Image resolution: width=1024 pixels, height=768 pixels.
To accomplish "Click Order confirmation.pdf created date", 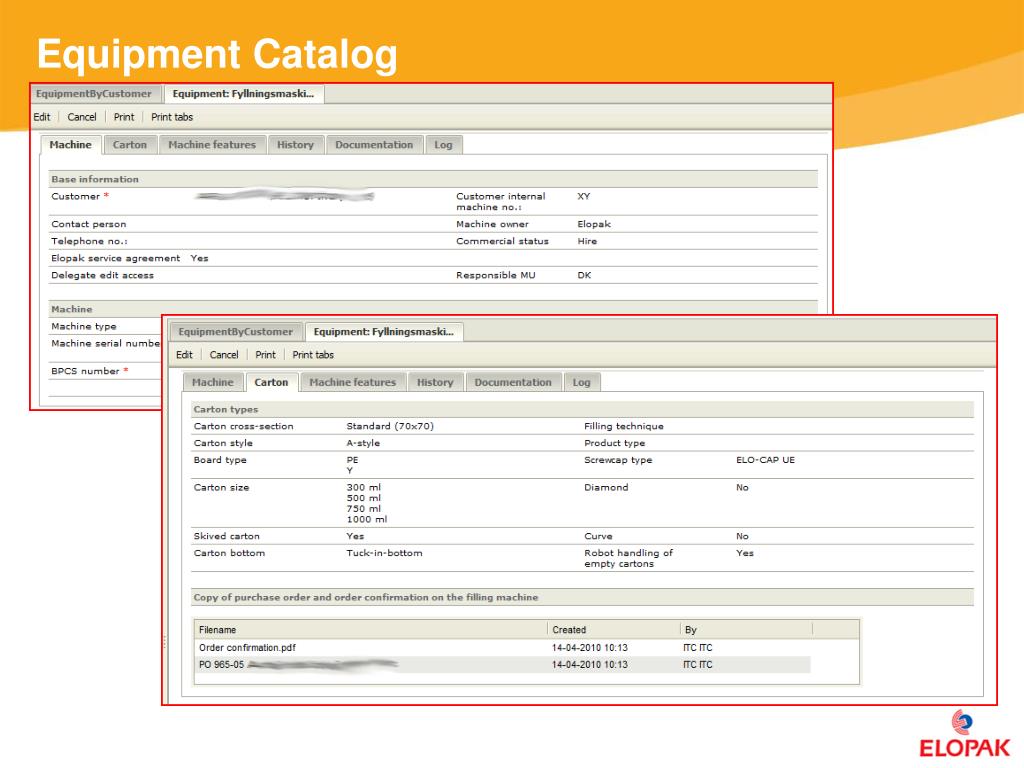I will [x=590, y=648].
